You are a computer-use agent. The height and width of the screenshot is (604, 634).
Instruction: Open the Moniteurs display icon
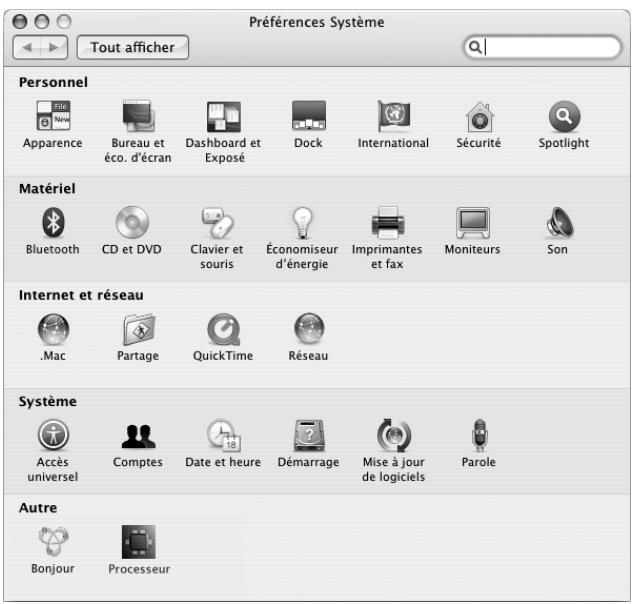tap(473, 222)
